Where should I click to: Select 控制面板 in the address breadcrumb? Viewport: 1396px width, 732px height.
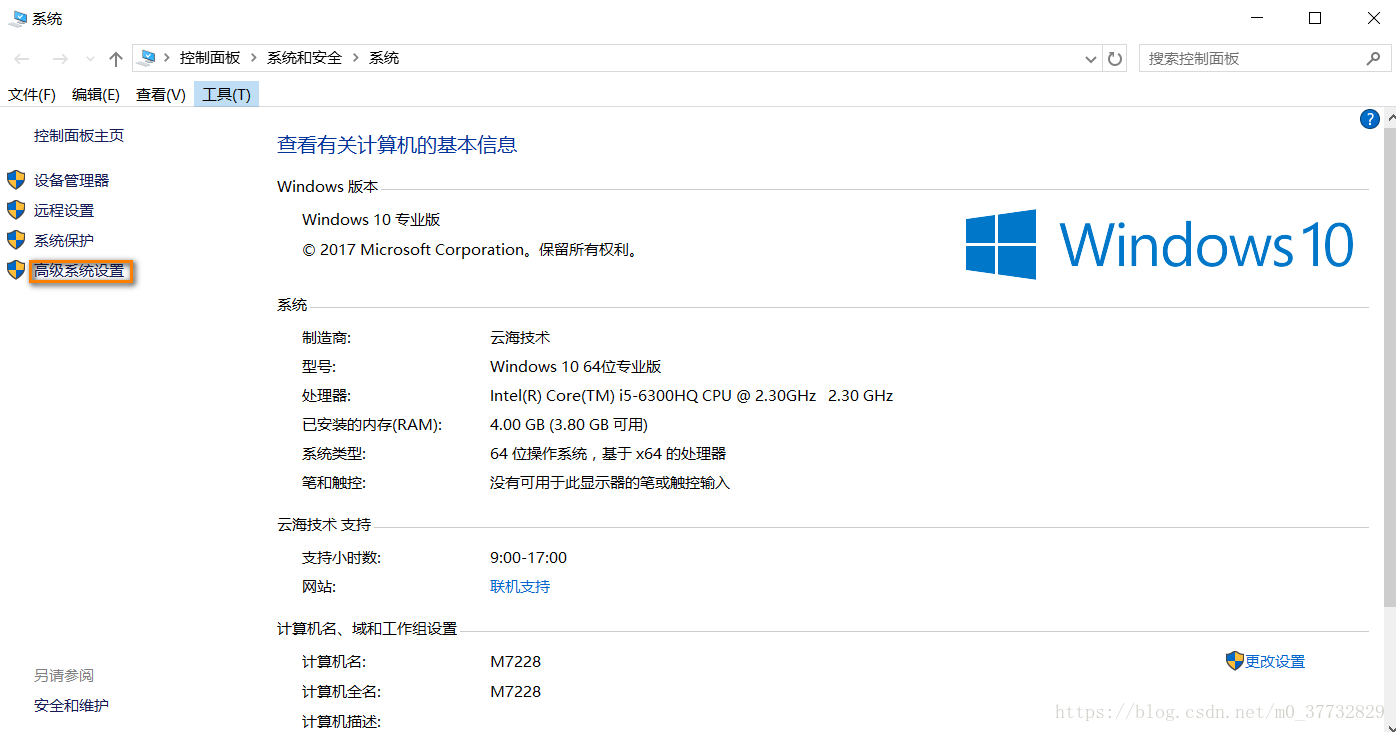pos(210,58)
